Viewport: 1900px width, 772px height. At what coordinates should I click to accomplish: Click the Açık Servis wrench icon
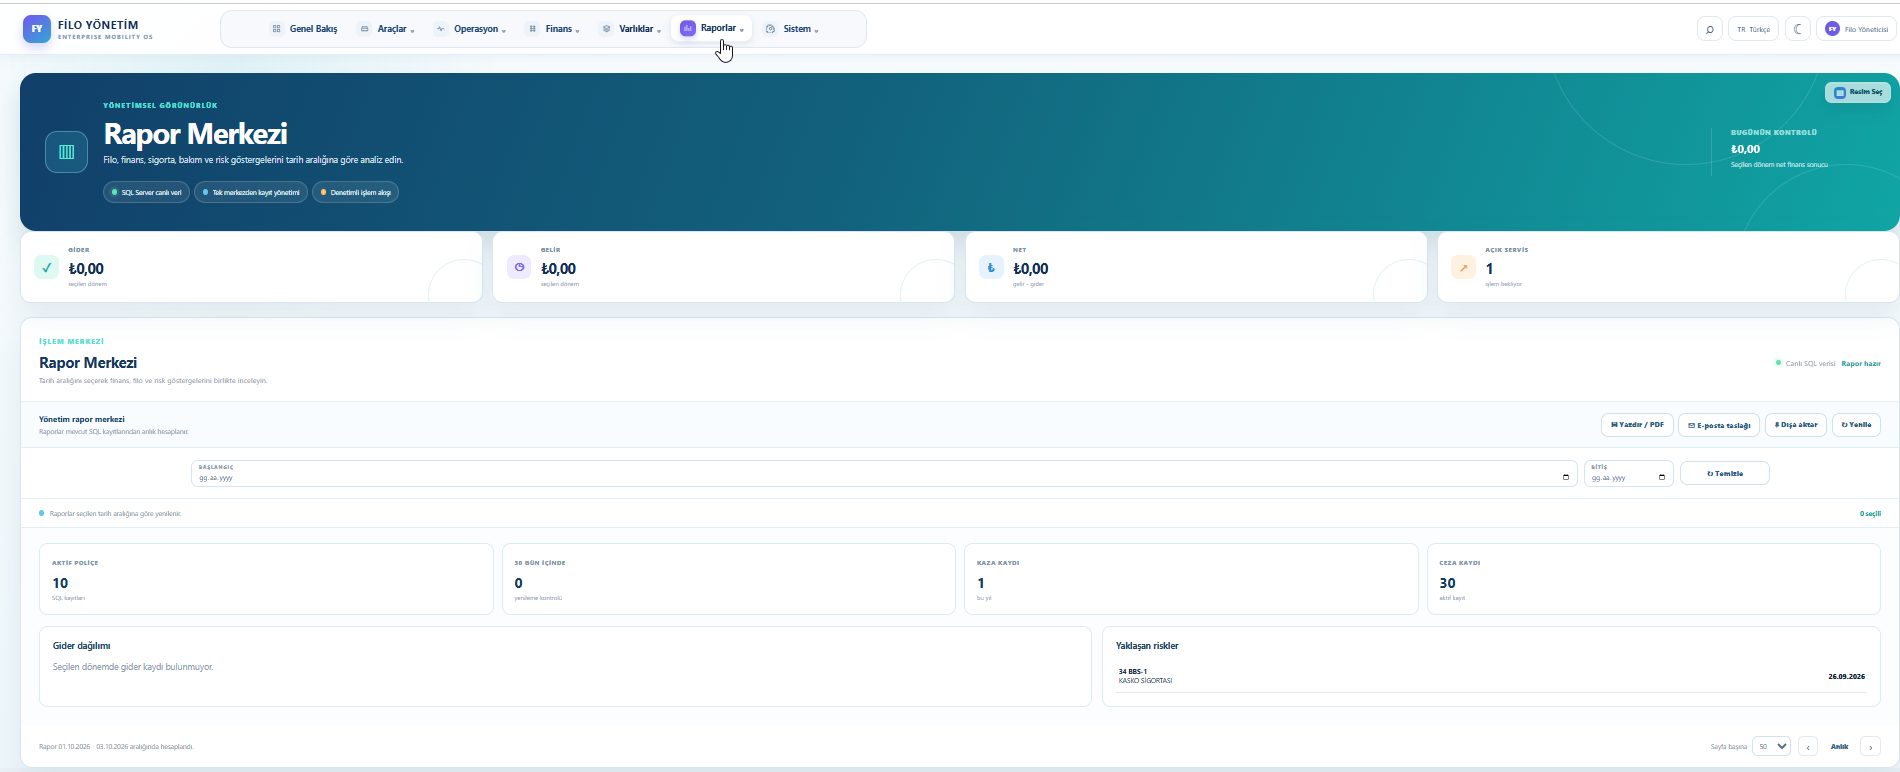1463,267
